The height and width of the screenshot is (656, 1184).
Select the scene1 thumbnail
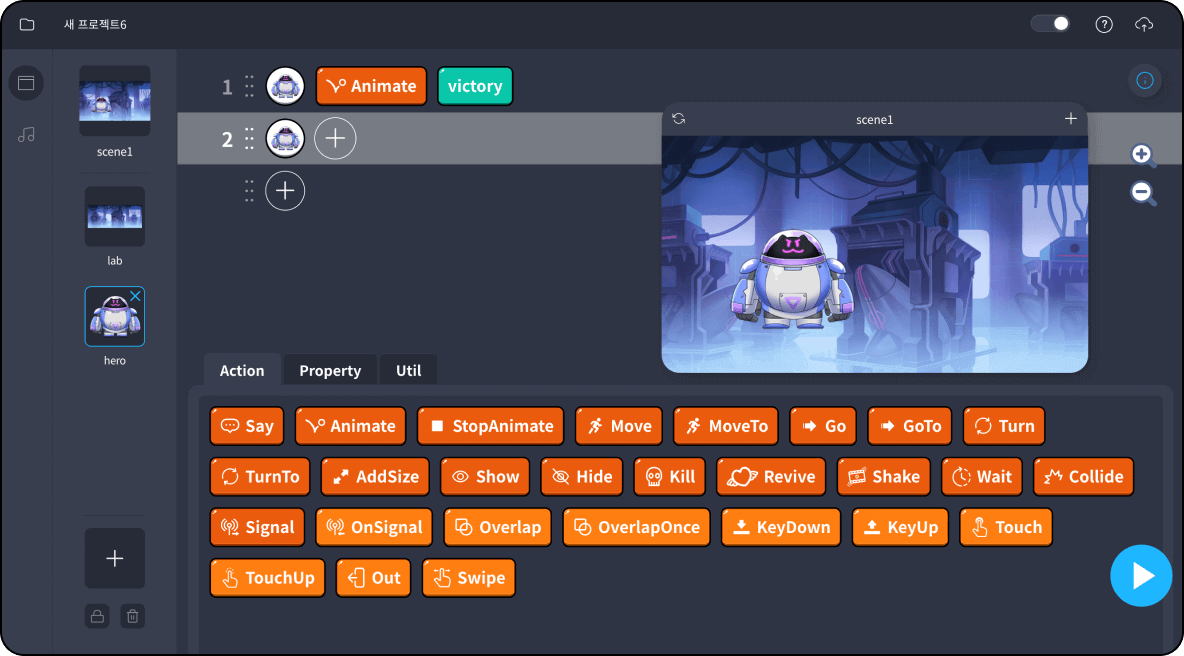pyautogui.click(x=115, y=100)
